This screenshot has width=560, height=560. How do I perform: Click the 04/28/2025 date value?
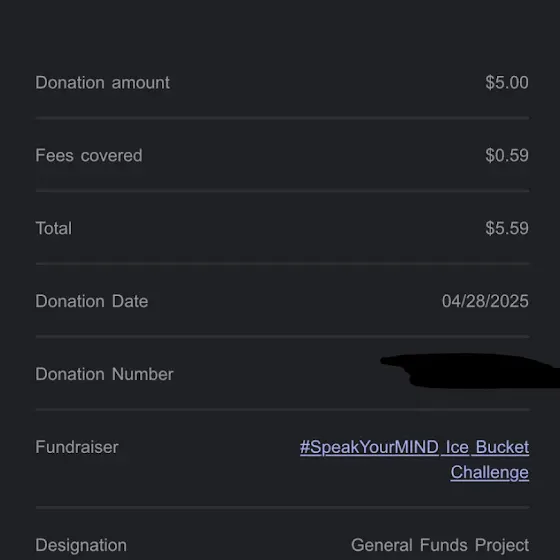[x=485, y=301]
